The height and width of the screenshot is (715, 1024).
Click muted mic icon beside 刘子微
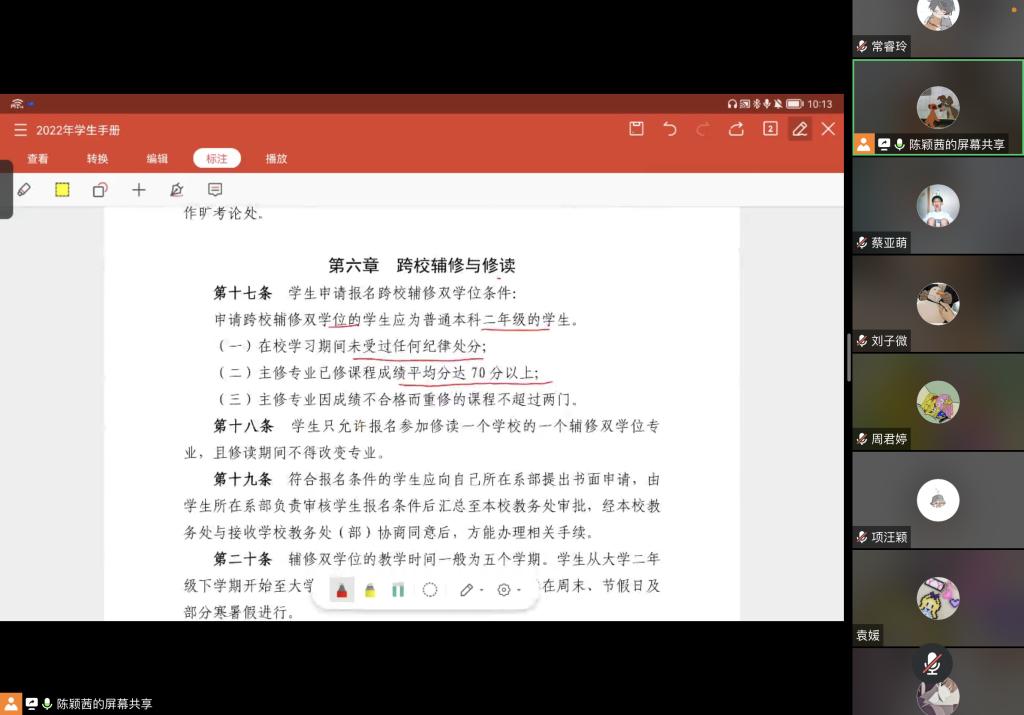[862, 340]
